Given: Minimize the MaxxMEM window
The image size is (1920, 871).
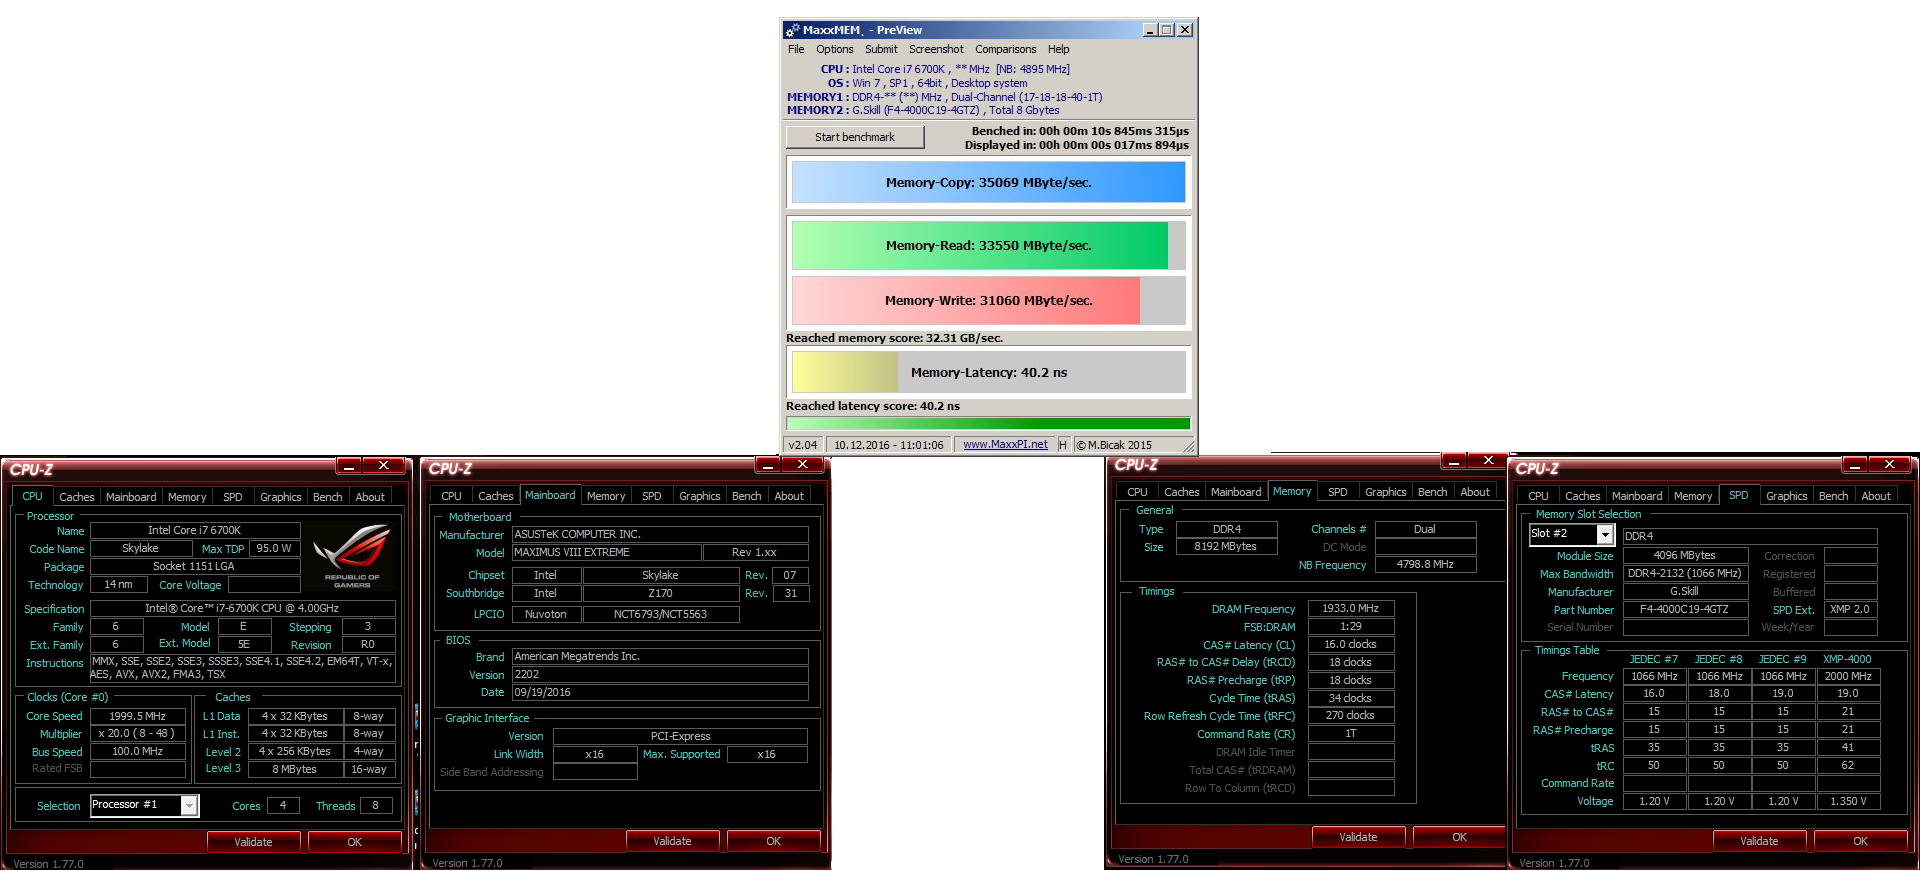Looking at the screenshot, I should [1150, 30].
